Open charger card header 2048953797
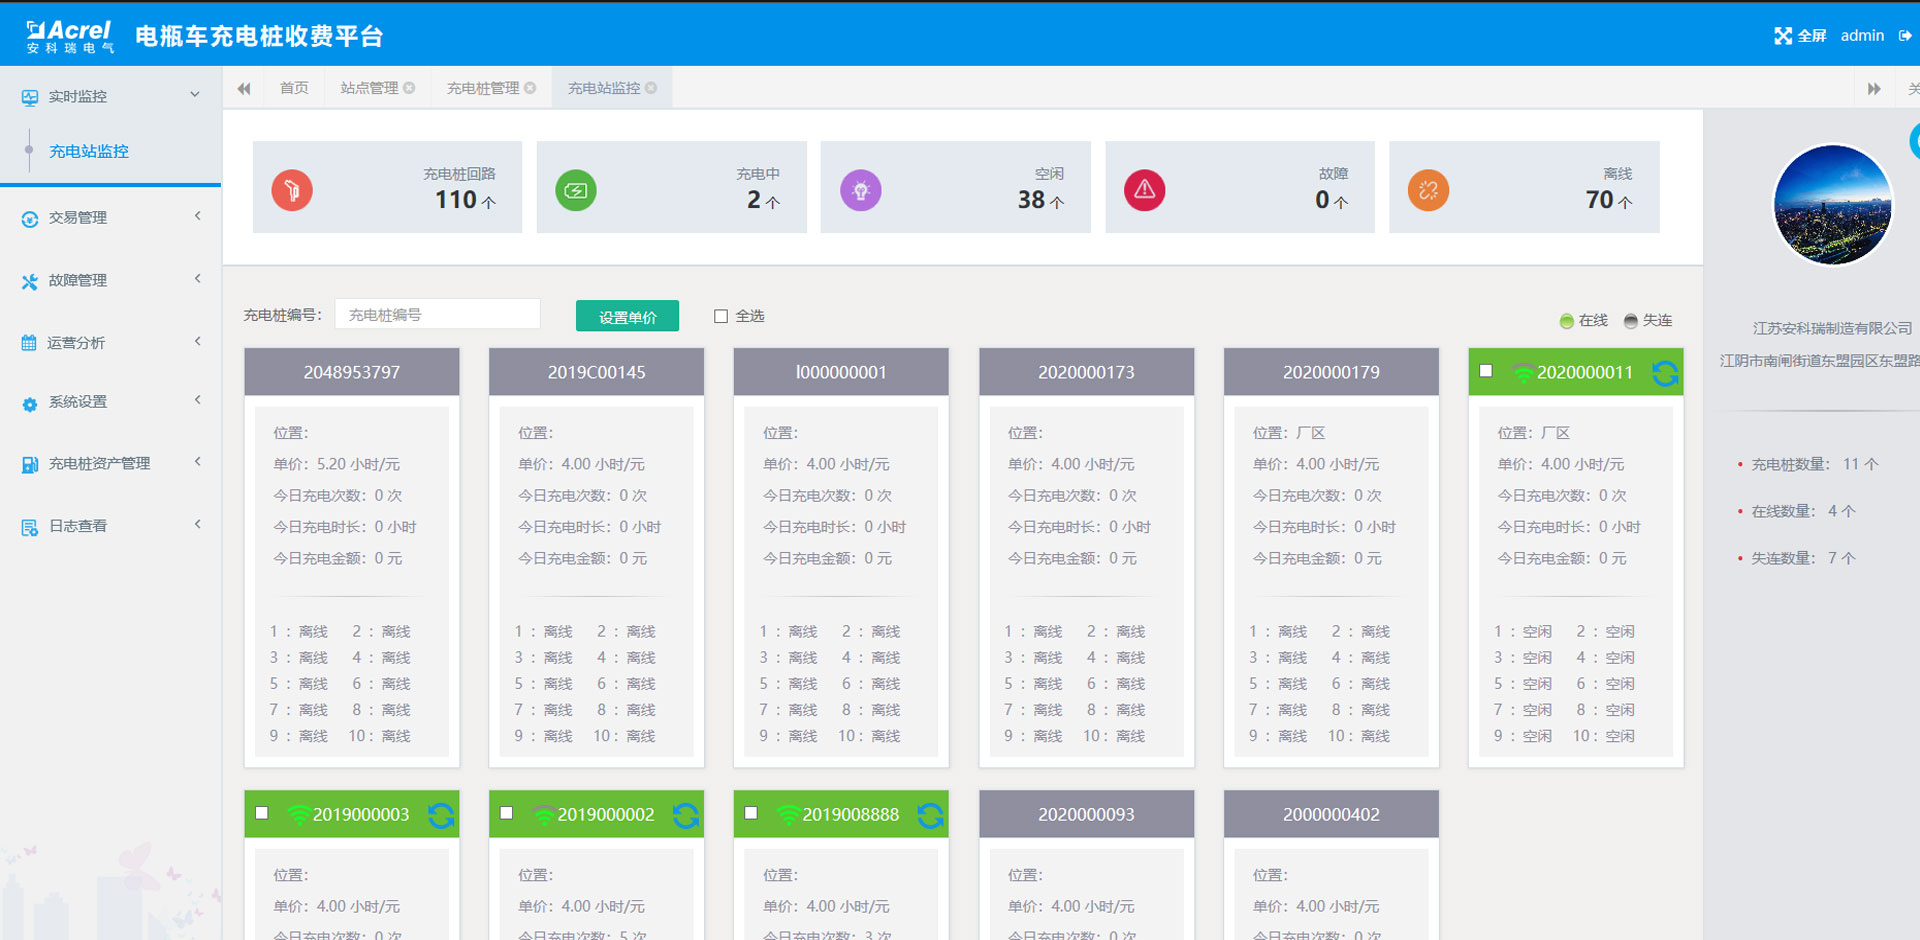This screenshot has height=940, width=1920. (x=352, y=372)
